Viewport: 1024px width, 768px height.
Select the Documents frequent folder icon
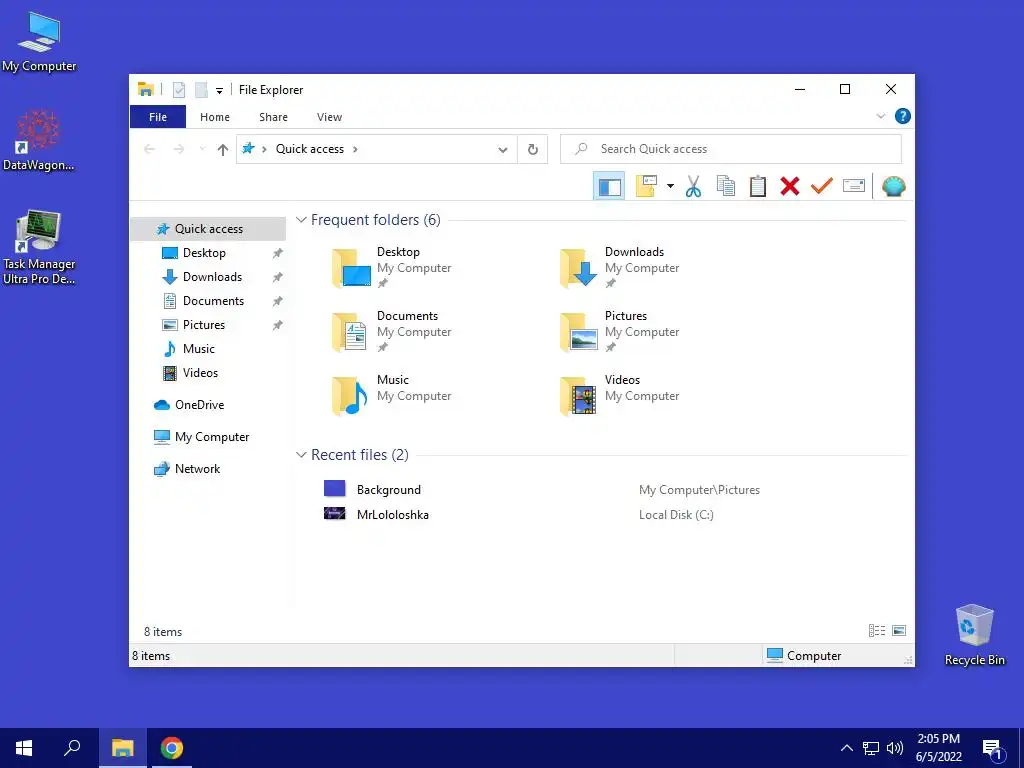pos(350,332)
